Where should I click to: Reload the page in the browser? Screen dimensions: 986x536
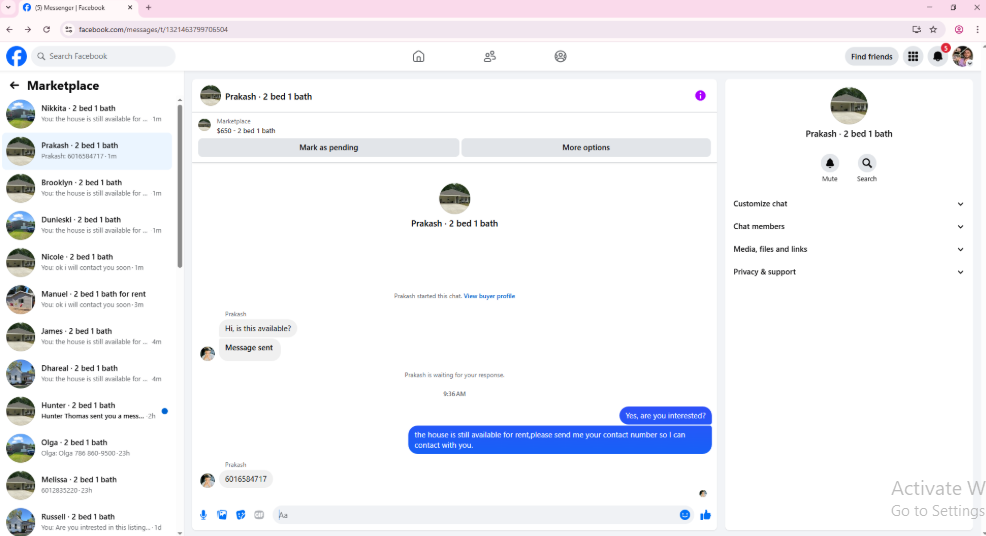point(47,29)
